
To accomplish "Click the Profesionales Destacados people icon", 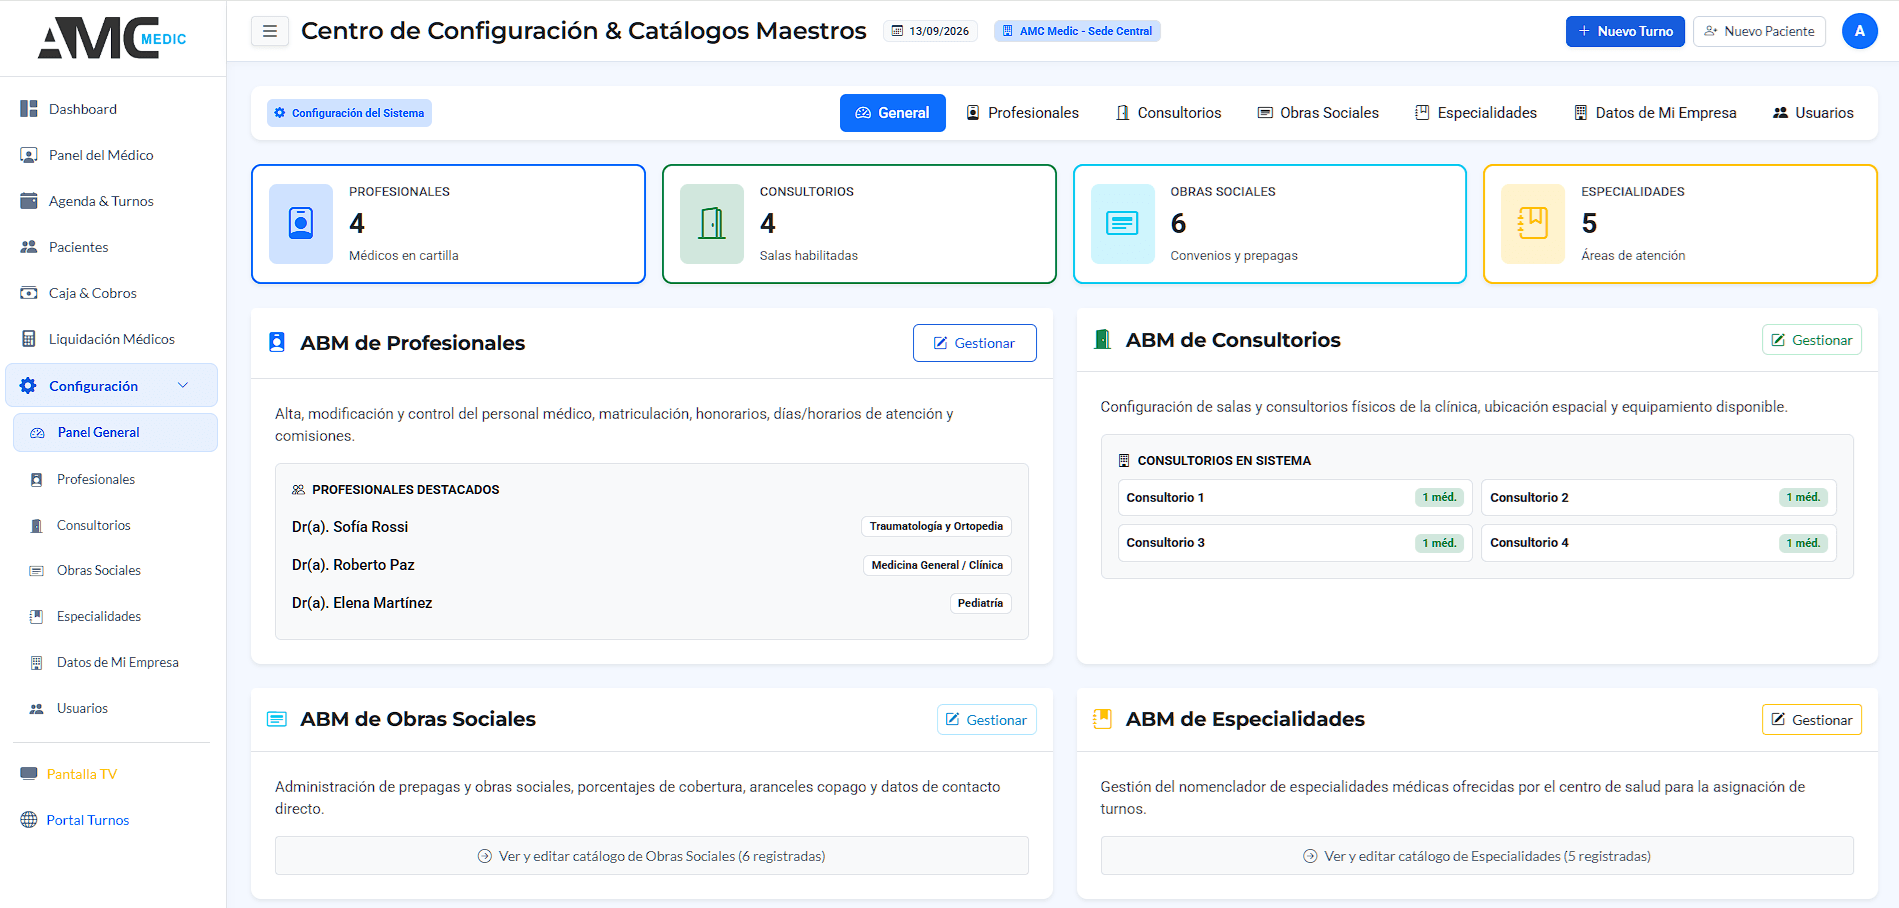I will pyautogui.click(x=298, y=490).
